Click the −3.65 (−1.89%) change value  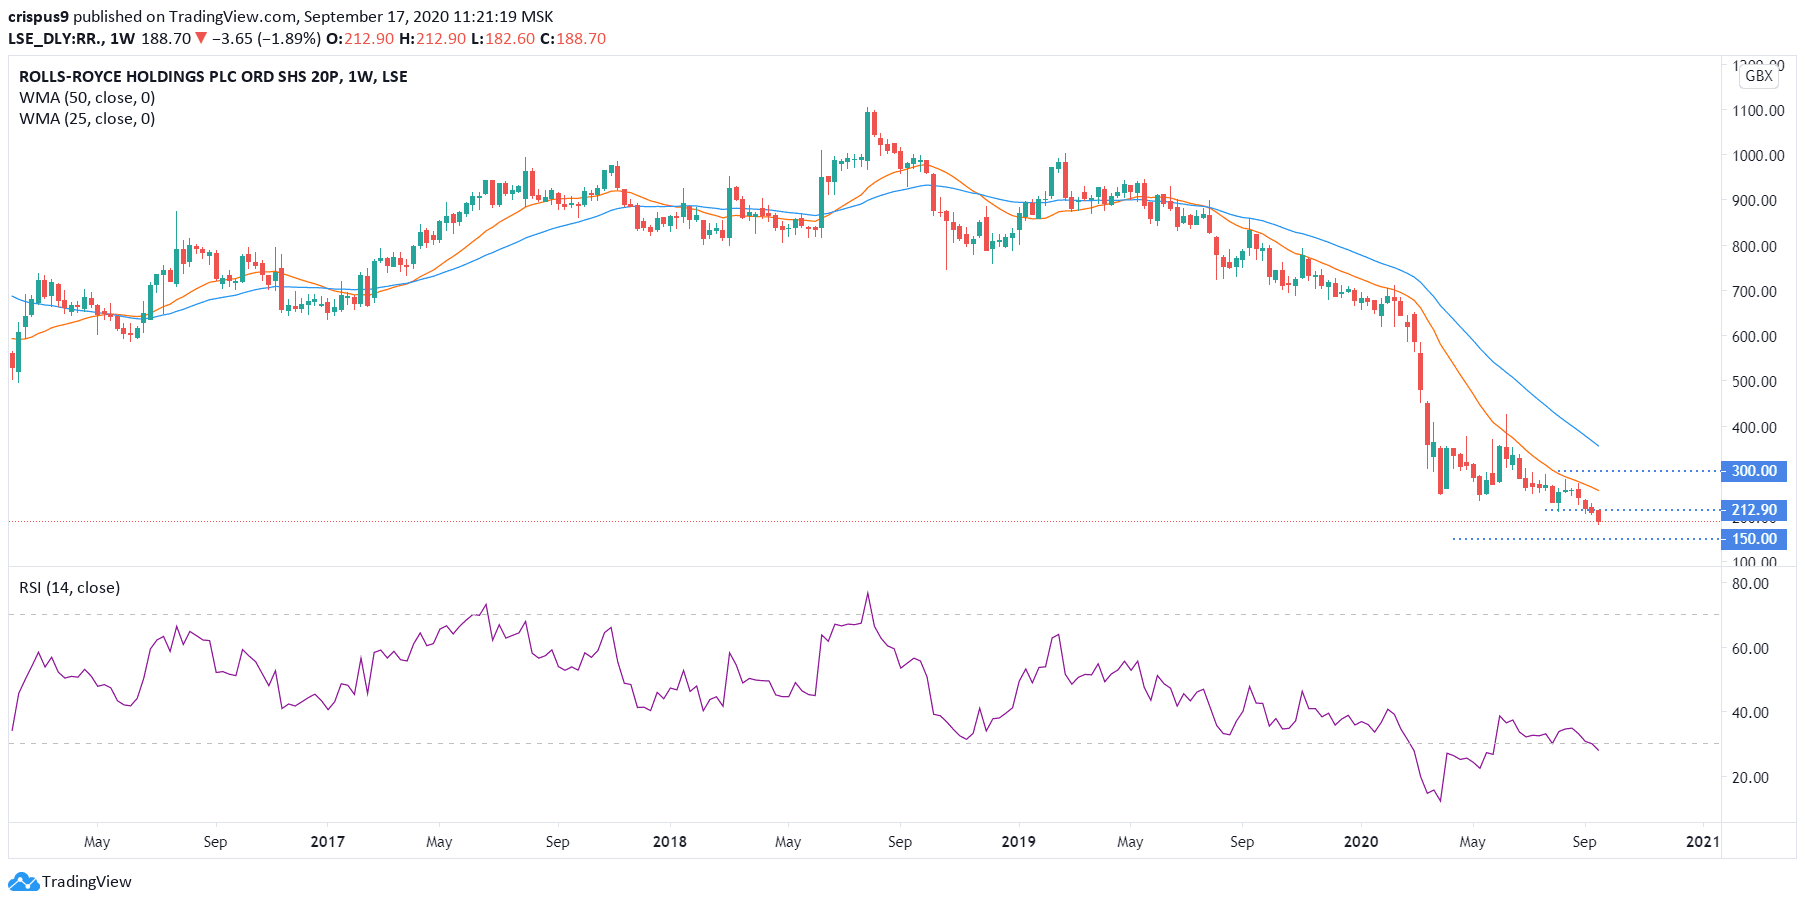pos(266,39)
